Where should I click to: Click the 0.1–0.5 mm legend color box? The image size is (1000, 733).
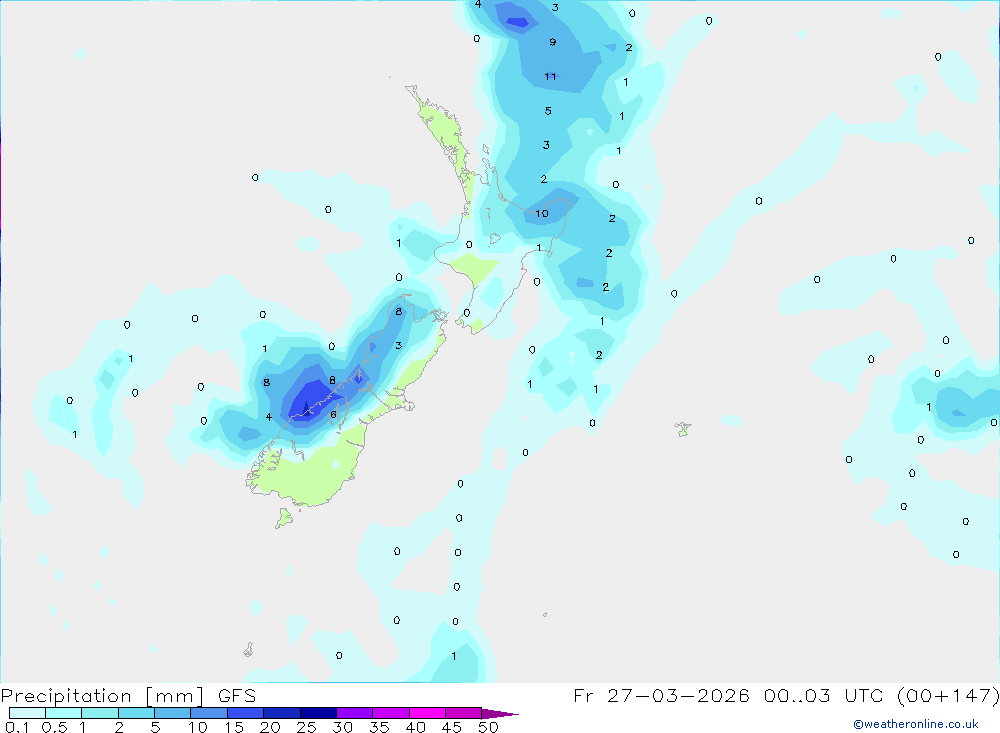[27, 713]
